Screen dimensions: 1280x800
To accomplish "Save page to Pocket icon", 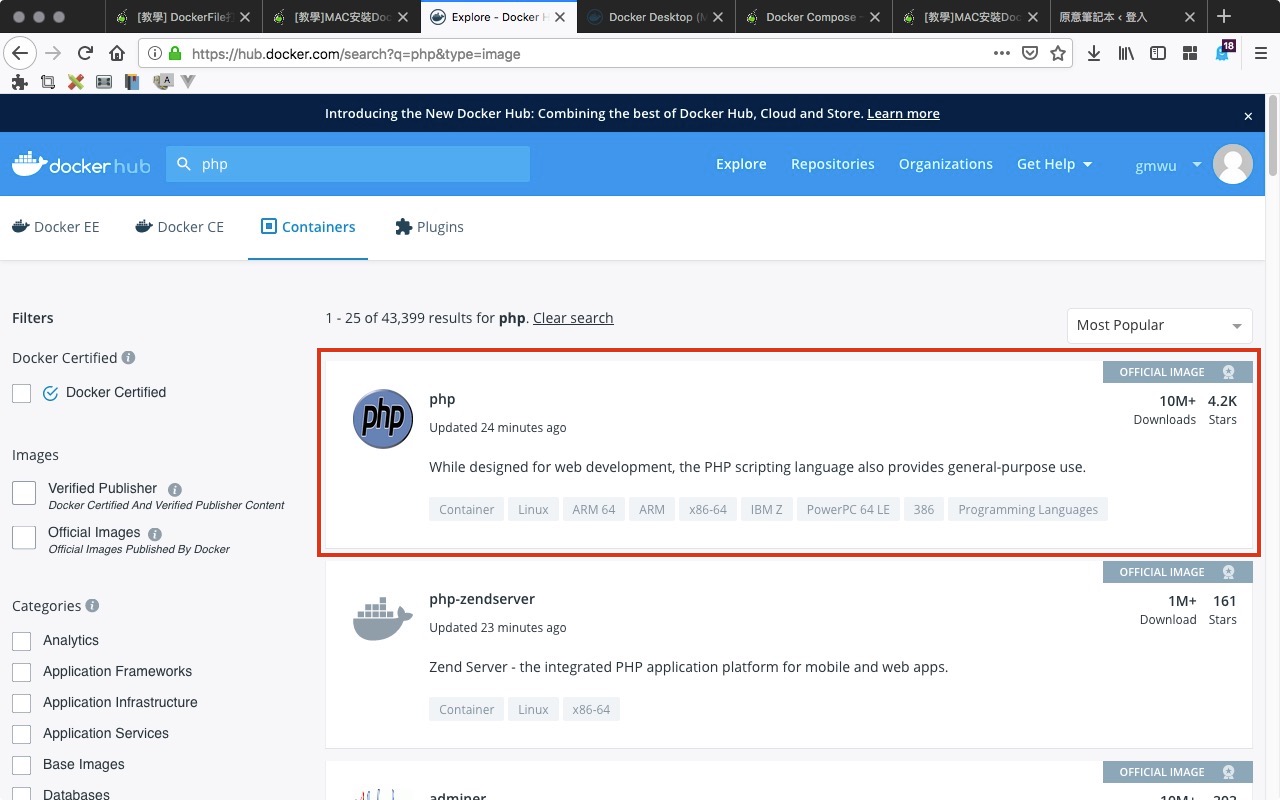I will [1029, 54].
